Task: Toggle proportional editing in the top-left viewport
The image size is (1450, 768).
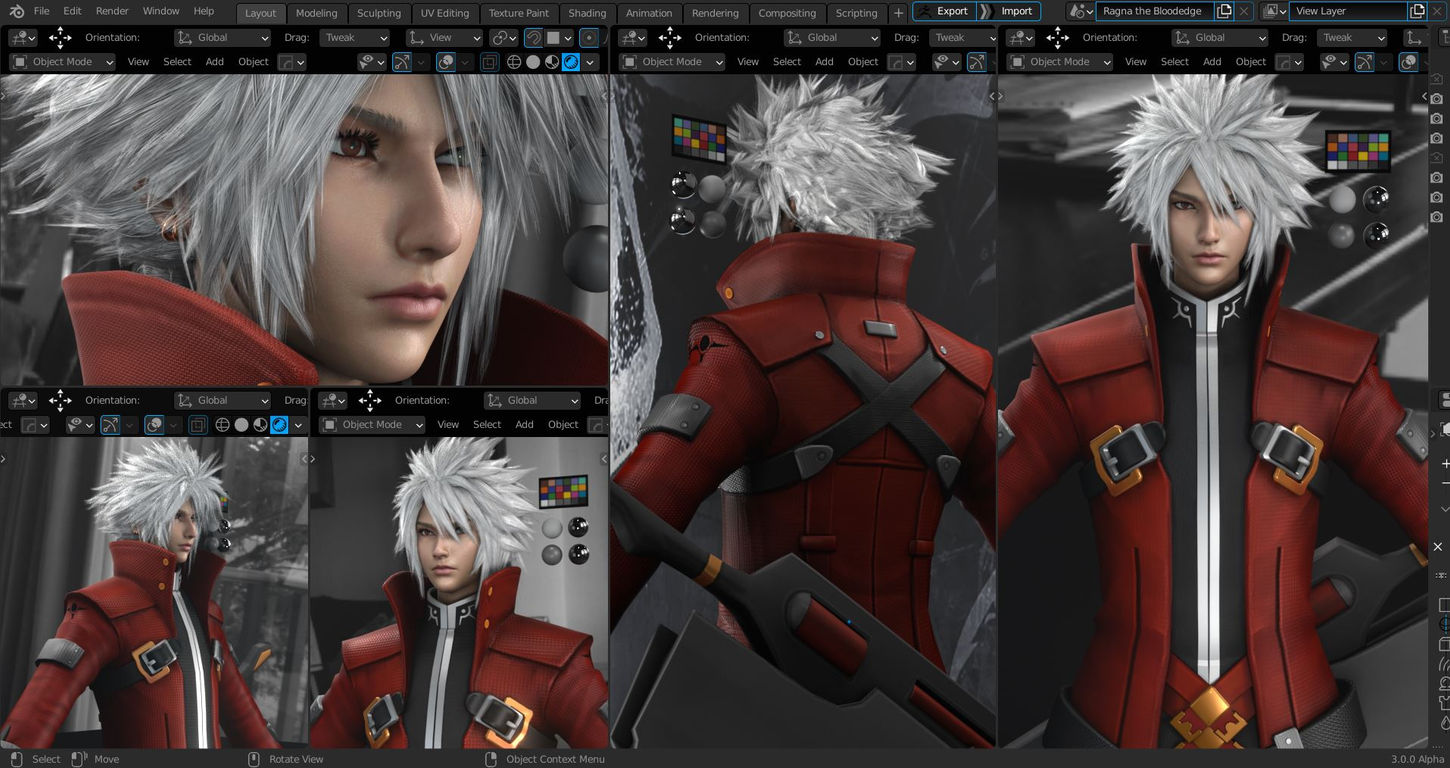Action: click(589, 38)
